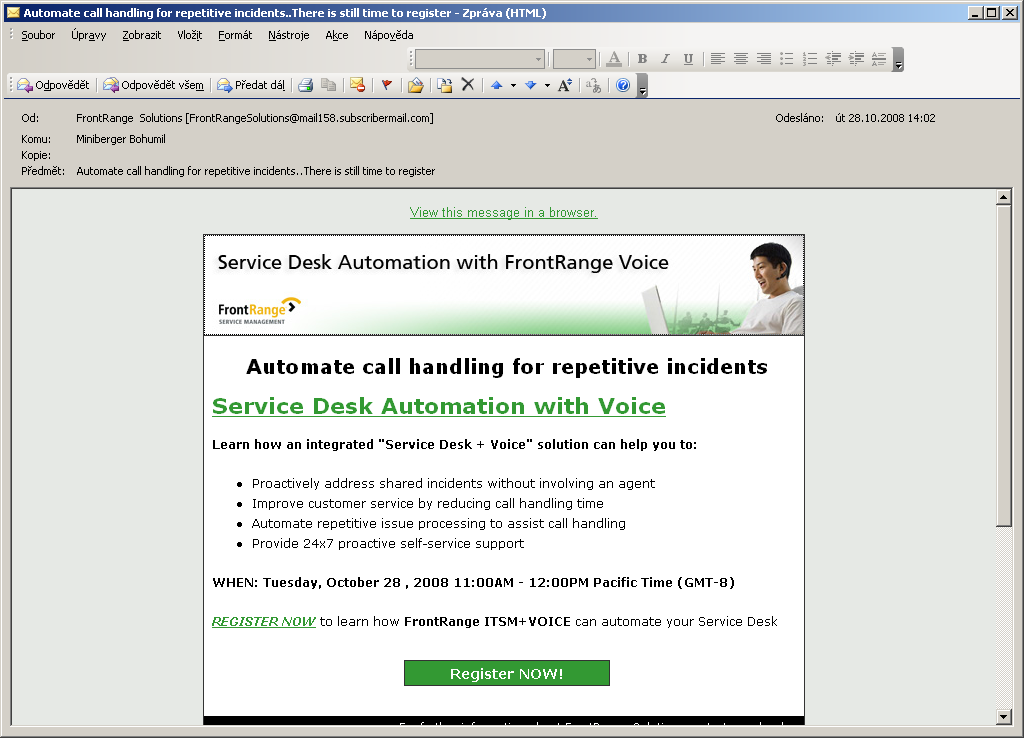Click the envelope icon in title bar

pyautogui.click(x=13, y=12)
